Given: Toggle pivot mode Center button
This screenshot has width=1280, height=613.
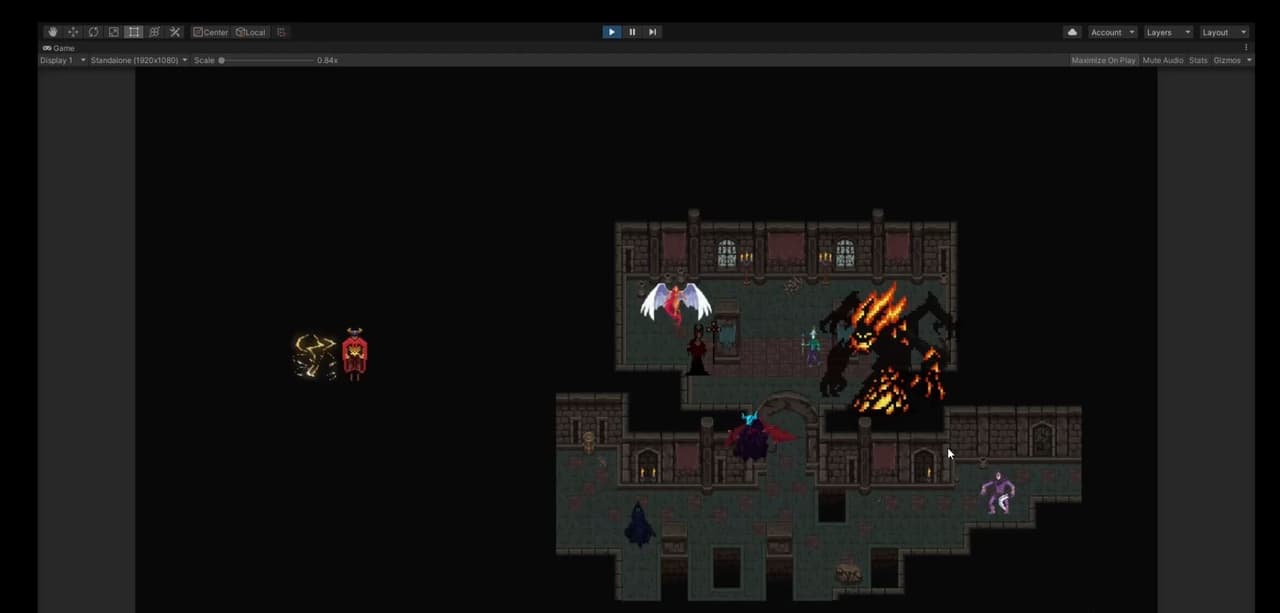Looking at the screenshot, I should pos(211,32).
